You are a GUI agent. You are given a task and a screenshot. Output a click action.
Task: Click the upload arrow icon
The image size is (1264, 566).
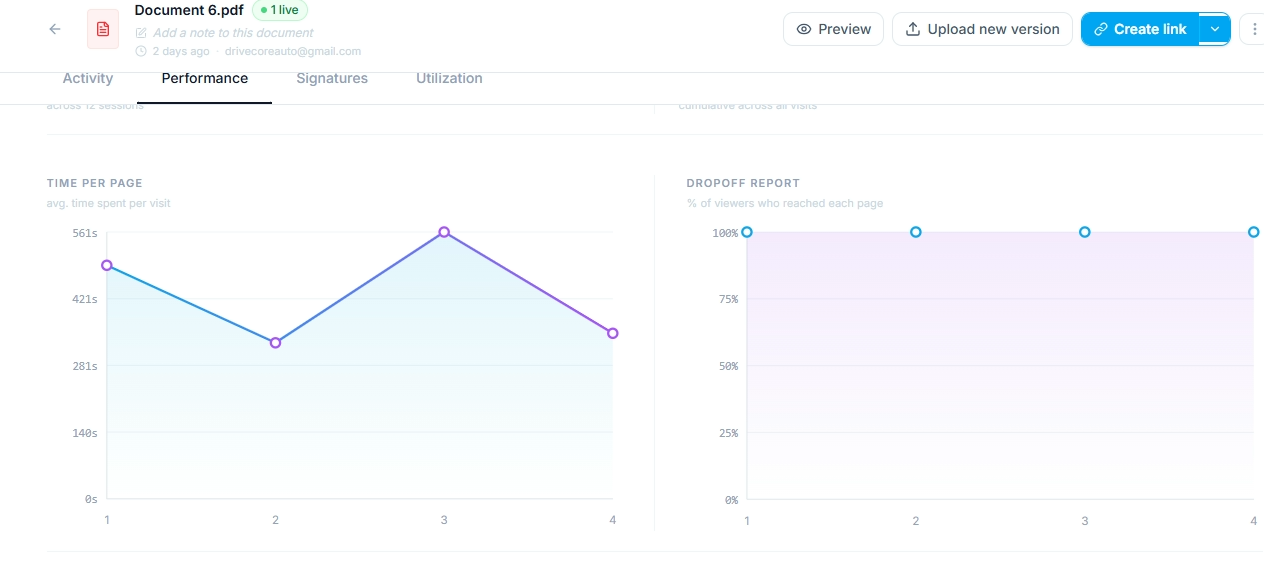(x=912, y=29)
